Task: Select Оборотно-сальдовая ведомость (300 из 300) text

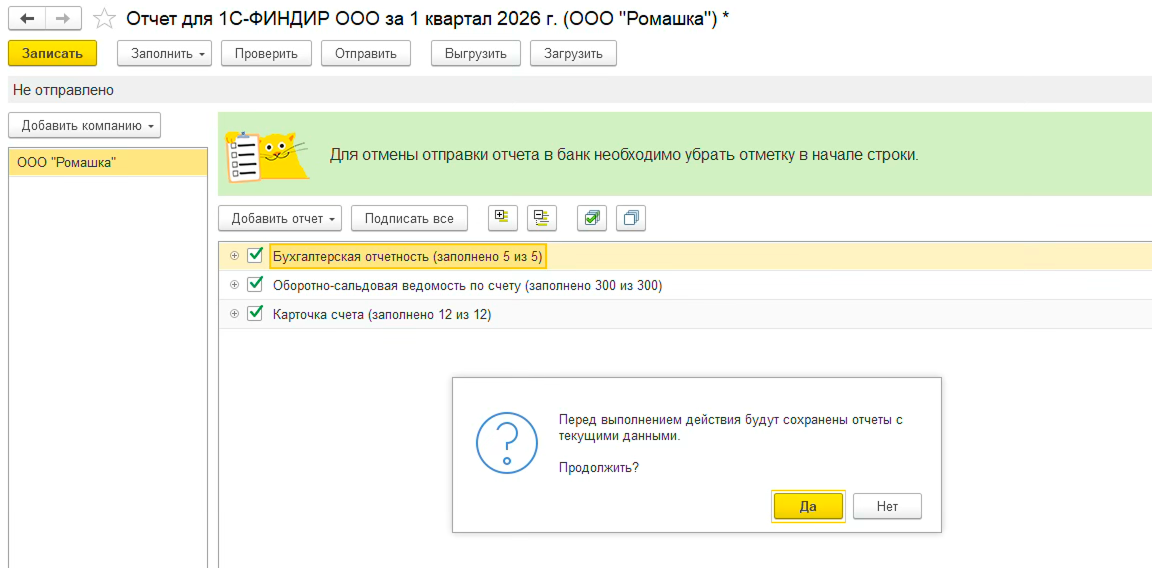Action: (x=467, y=285)
